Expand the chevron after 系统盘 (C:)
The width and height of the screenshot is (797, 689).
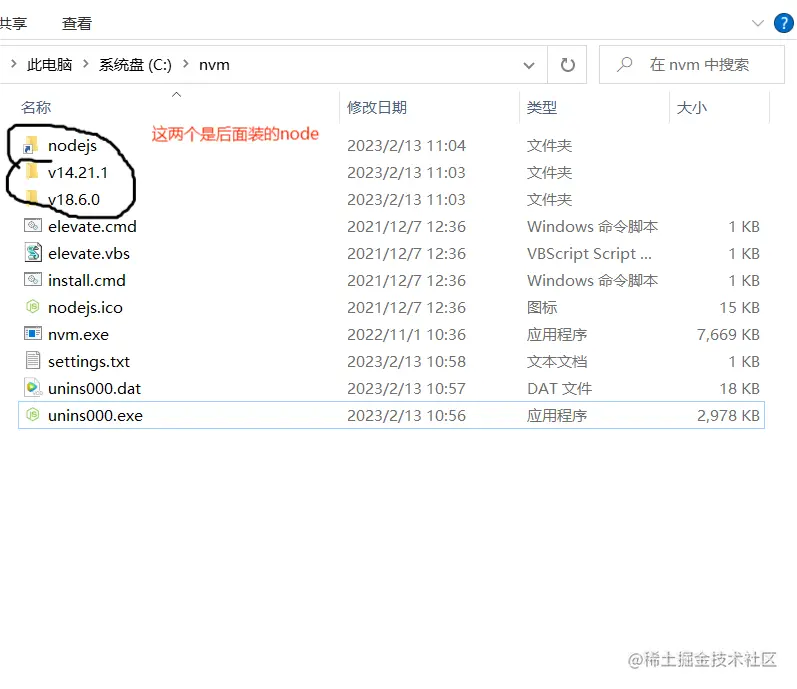pos(186,64)
